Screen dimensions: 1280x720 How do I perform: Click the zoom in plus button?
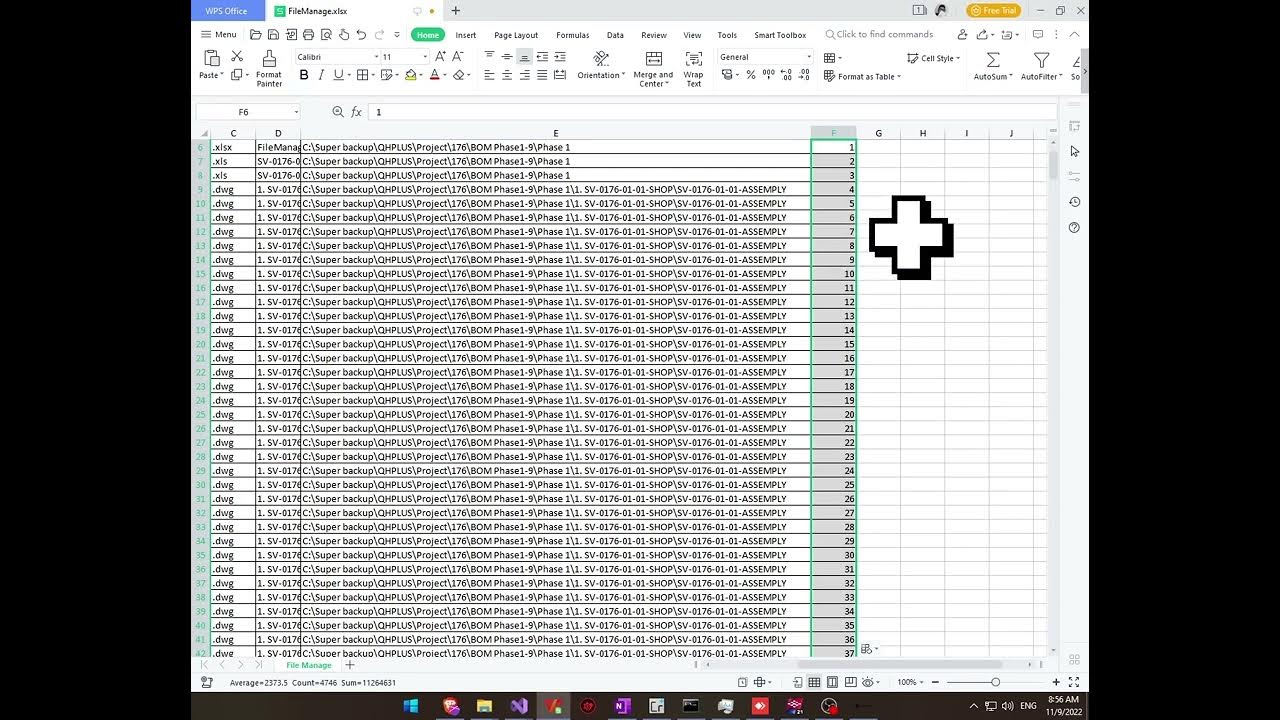pyautogui.click(x=1056, y=682)
